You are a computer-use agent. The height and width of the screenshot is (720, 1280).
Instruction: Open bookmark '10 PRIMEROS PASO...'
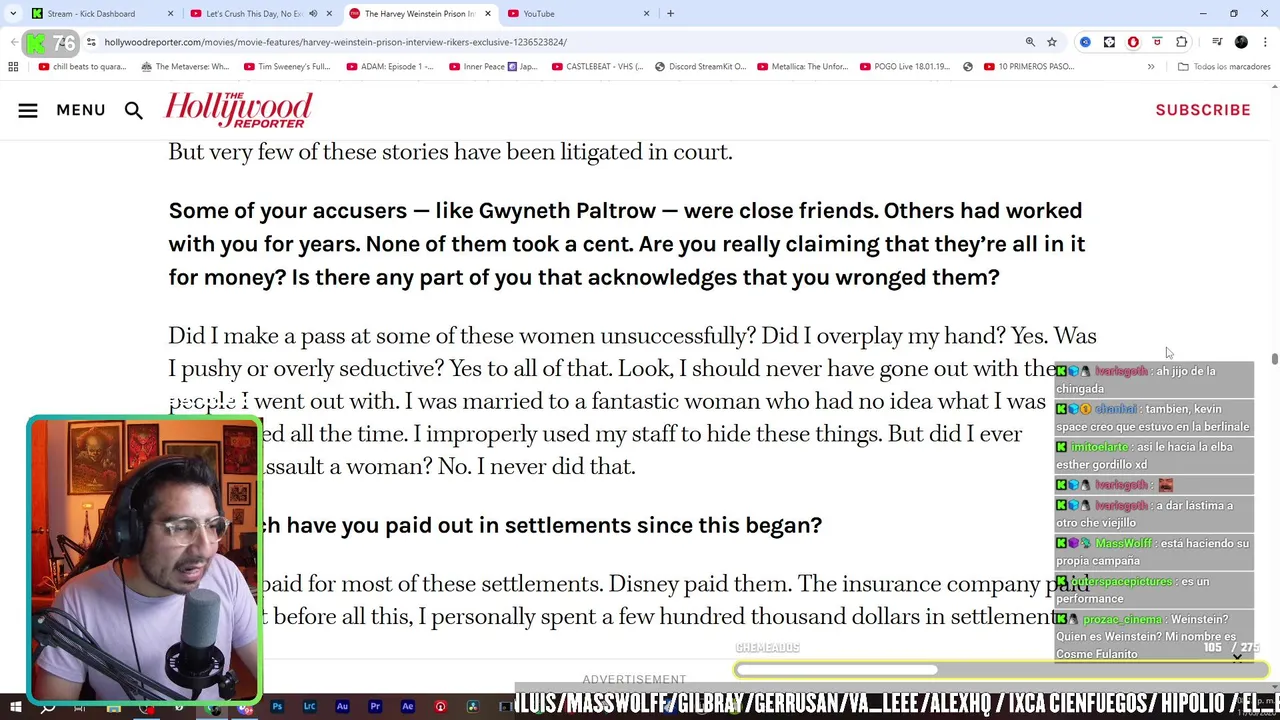tap(1029, 66)
